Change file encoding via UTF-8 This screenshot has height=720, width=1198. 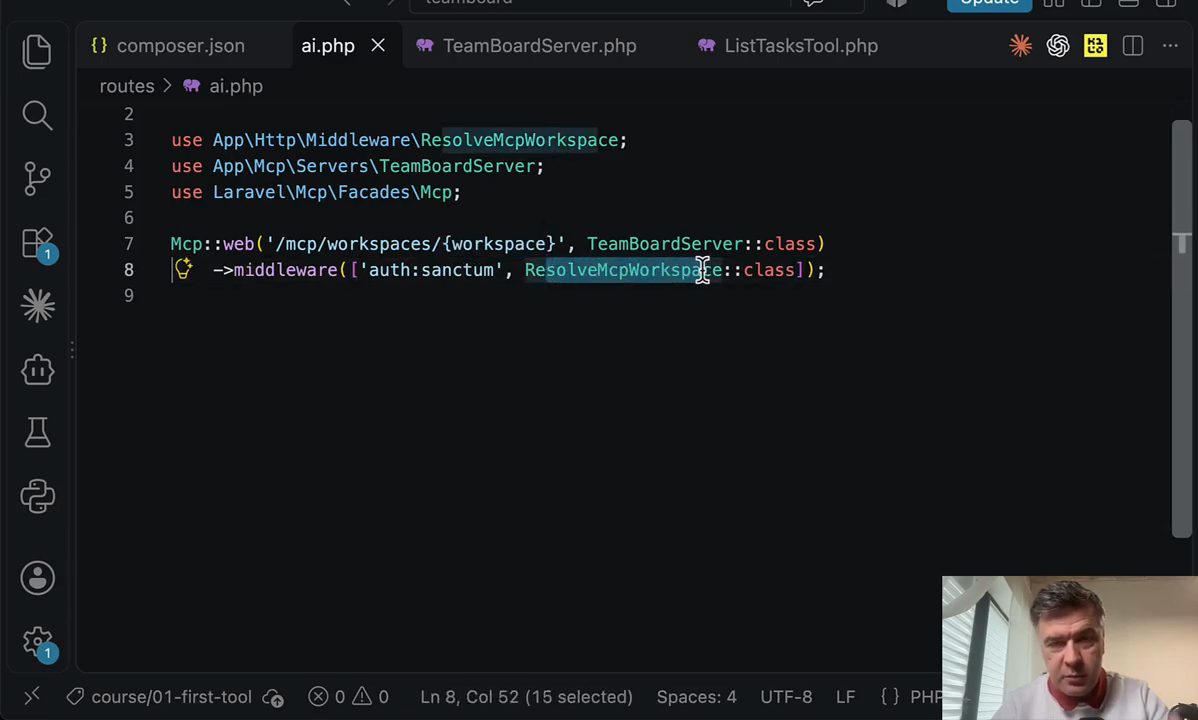click(786, 697)
